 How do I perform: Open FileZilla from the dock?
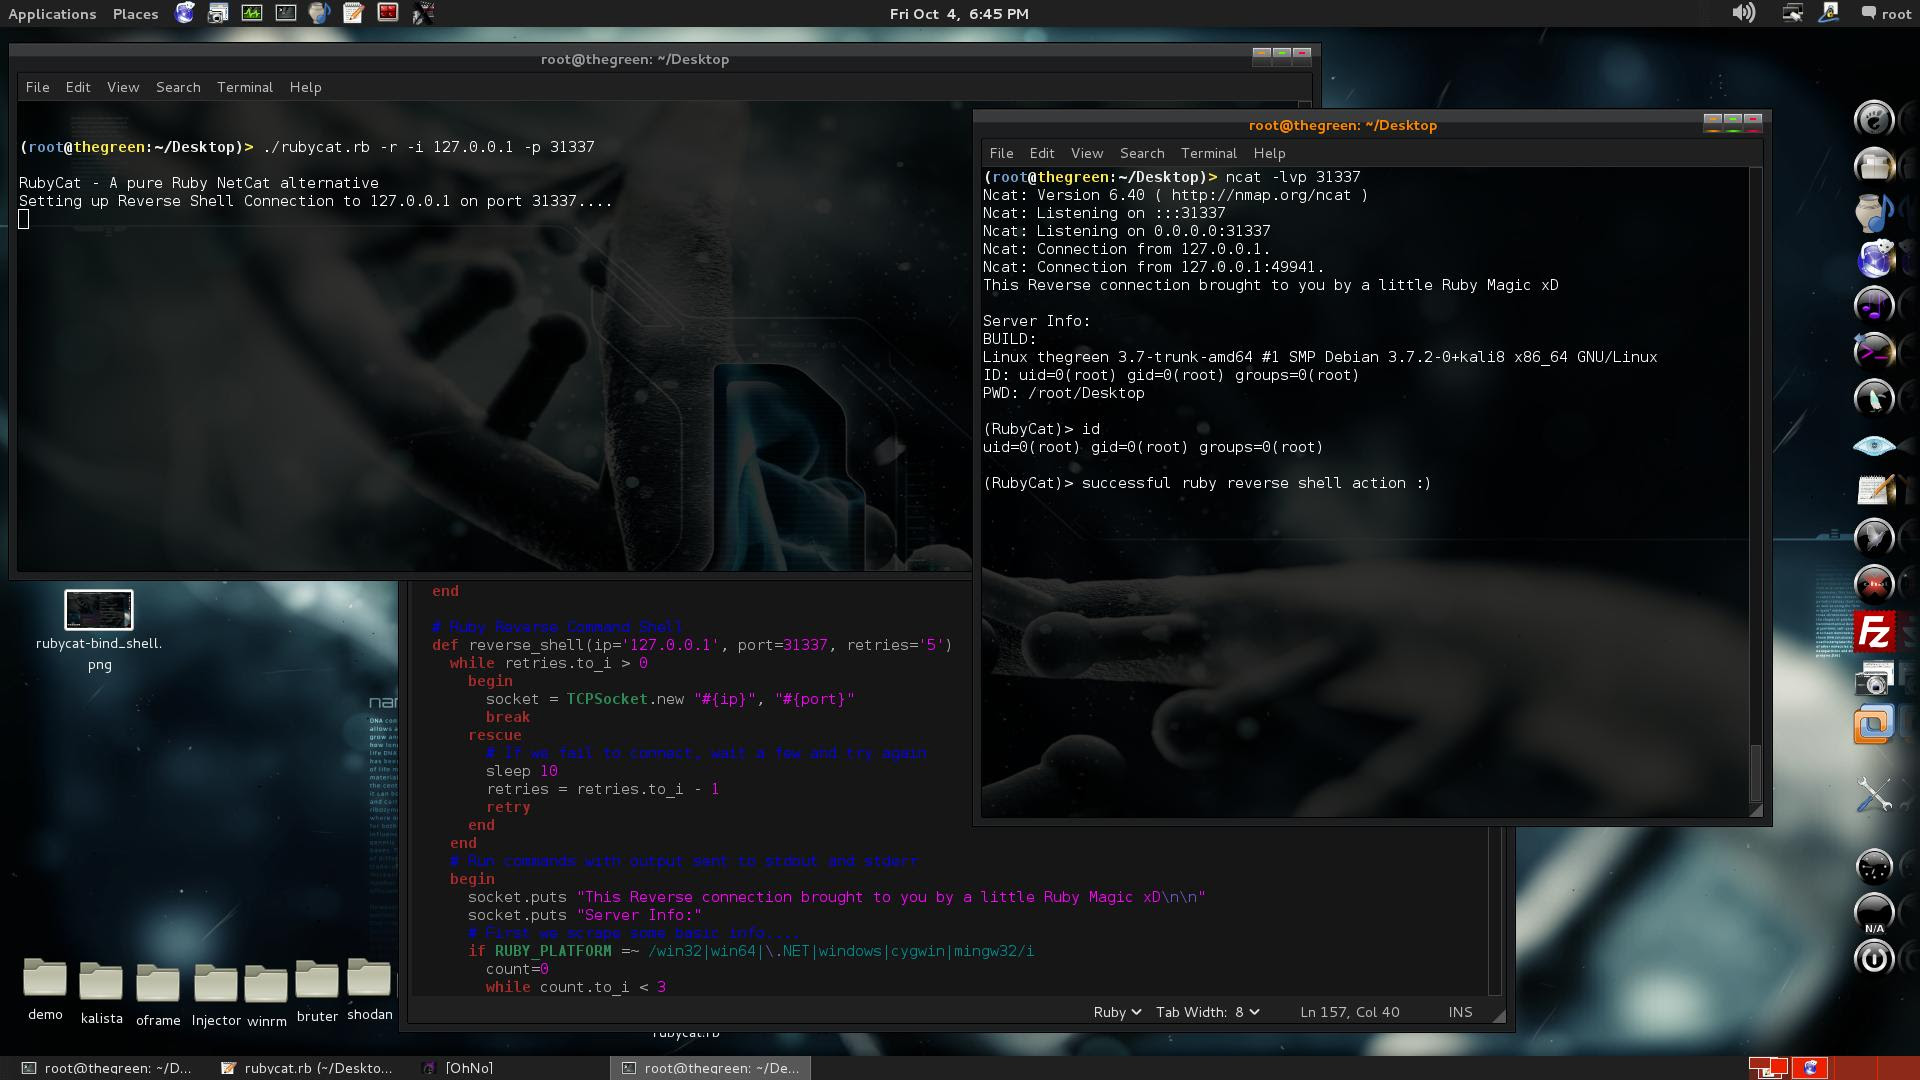[x=1874, y=633]
